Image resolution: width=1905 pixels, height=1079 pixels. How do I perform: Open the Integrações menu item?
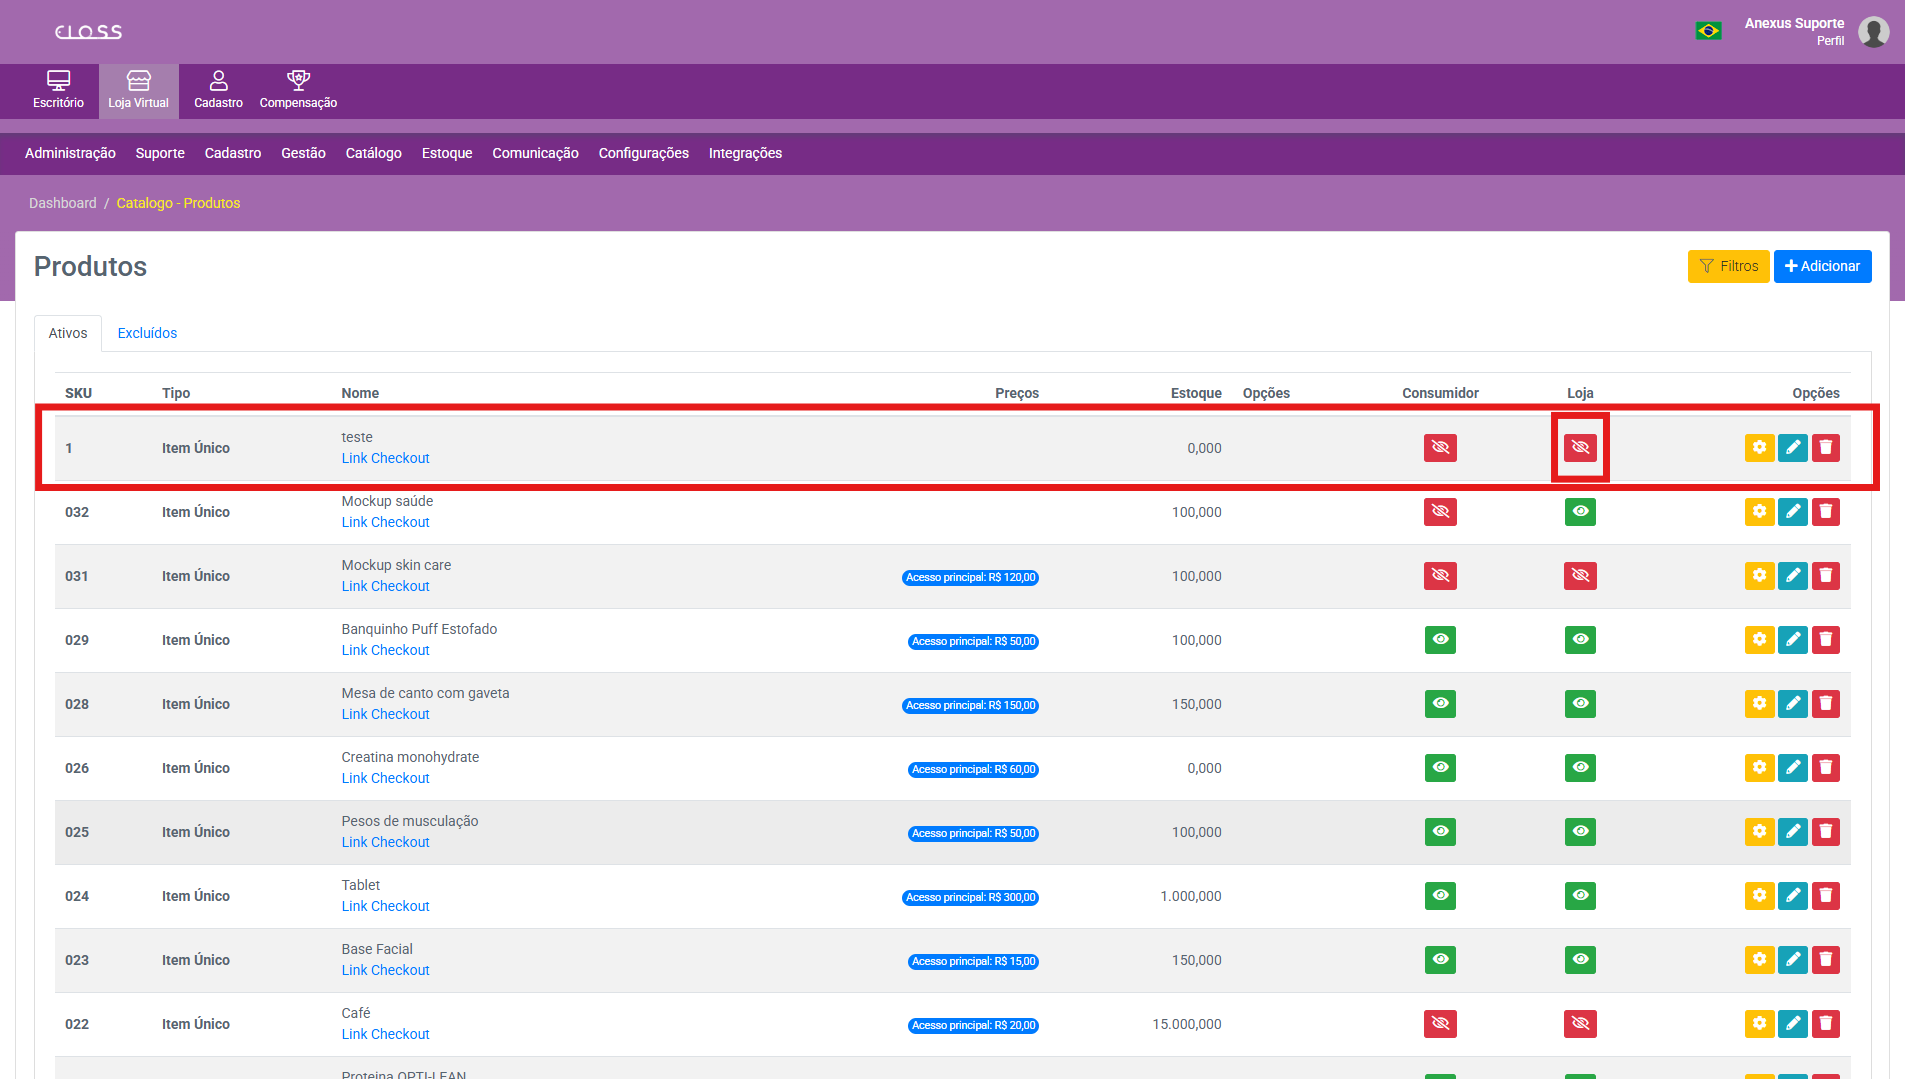745,153
